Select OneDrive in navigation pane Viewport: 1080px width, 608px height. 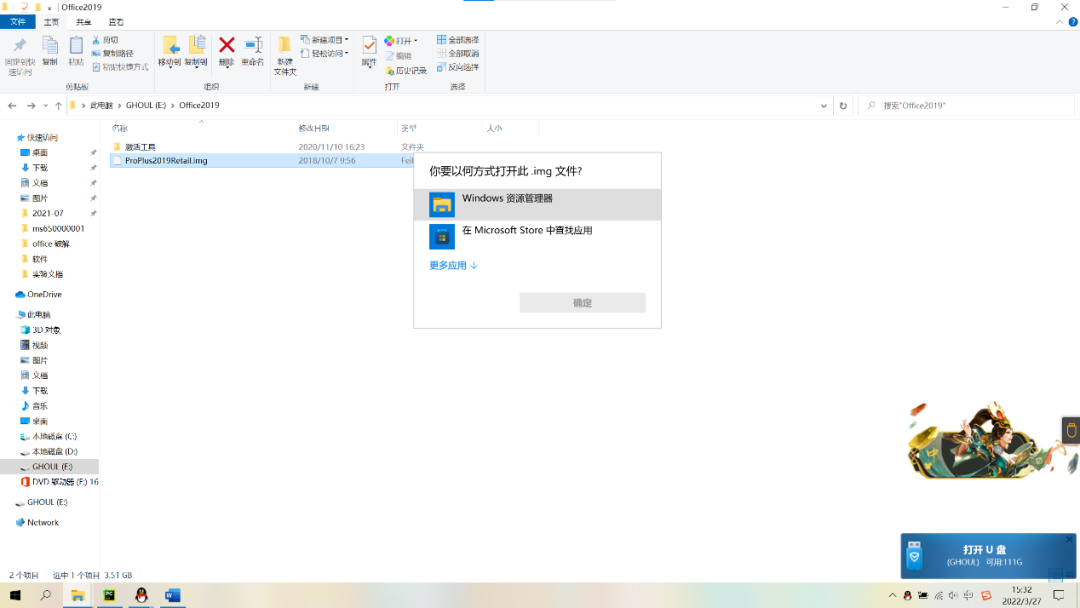coord(44,294)
